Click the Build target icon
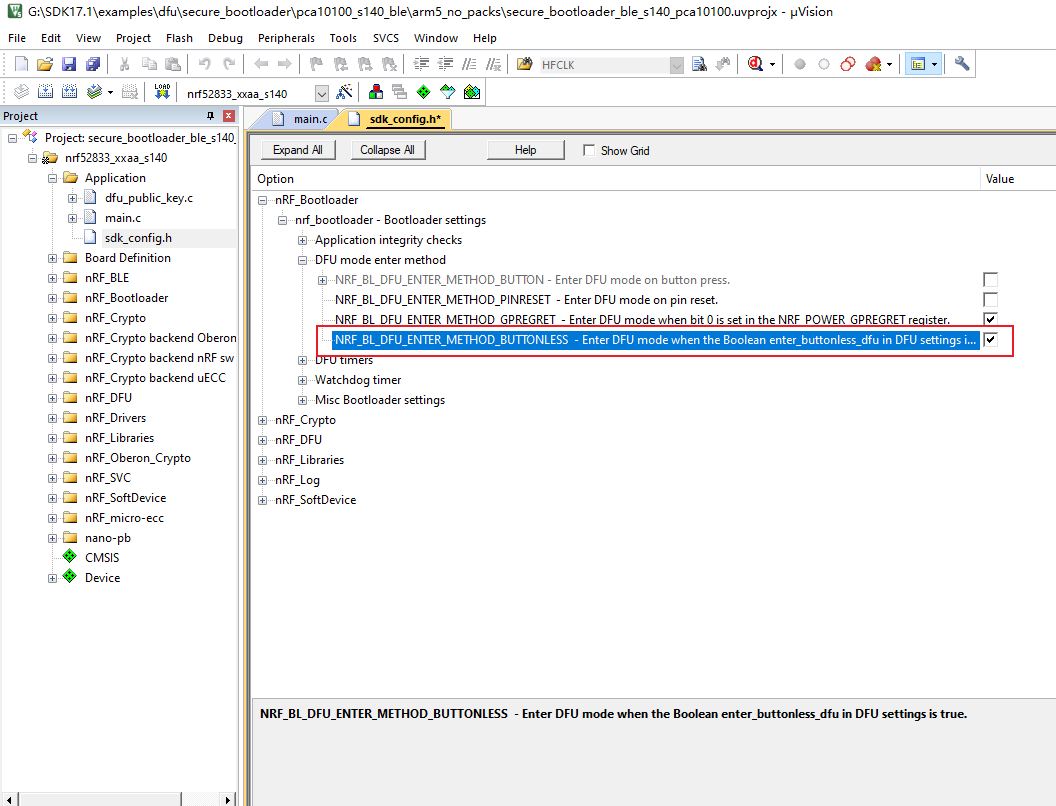 45,92
